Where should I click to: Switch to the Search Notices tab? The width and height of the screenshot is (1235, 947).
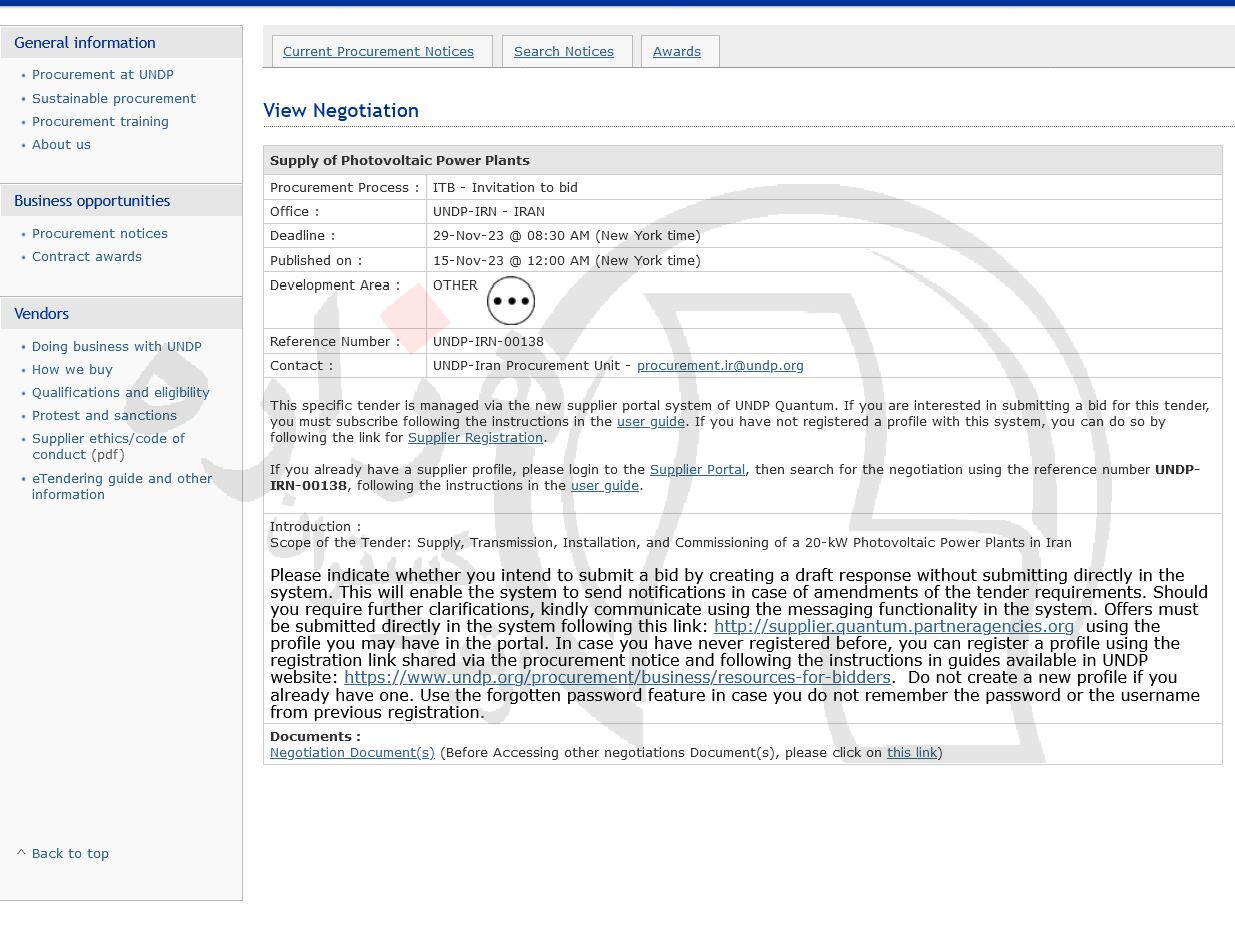tap(564, 52)
